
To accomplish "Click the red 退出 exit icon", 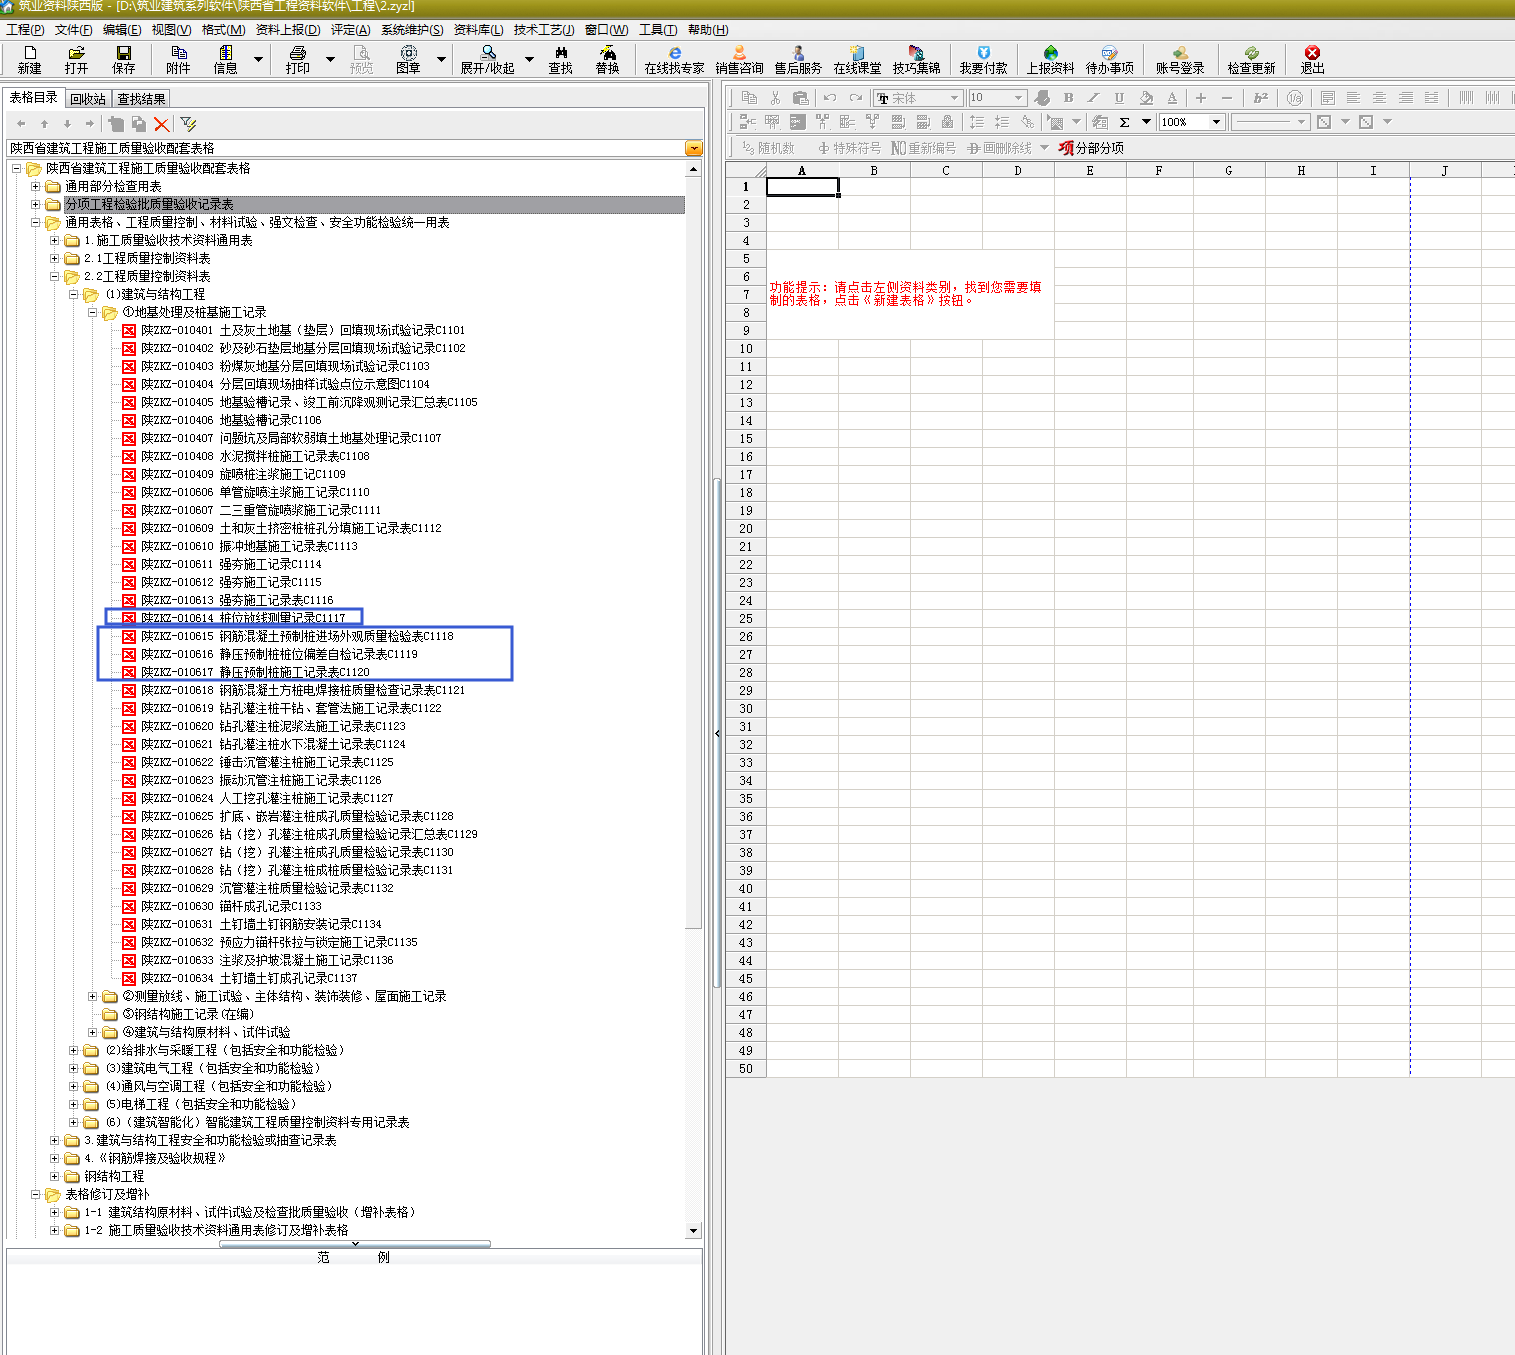I will [x=1313, y=60].
